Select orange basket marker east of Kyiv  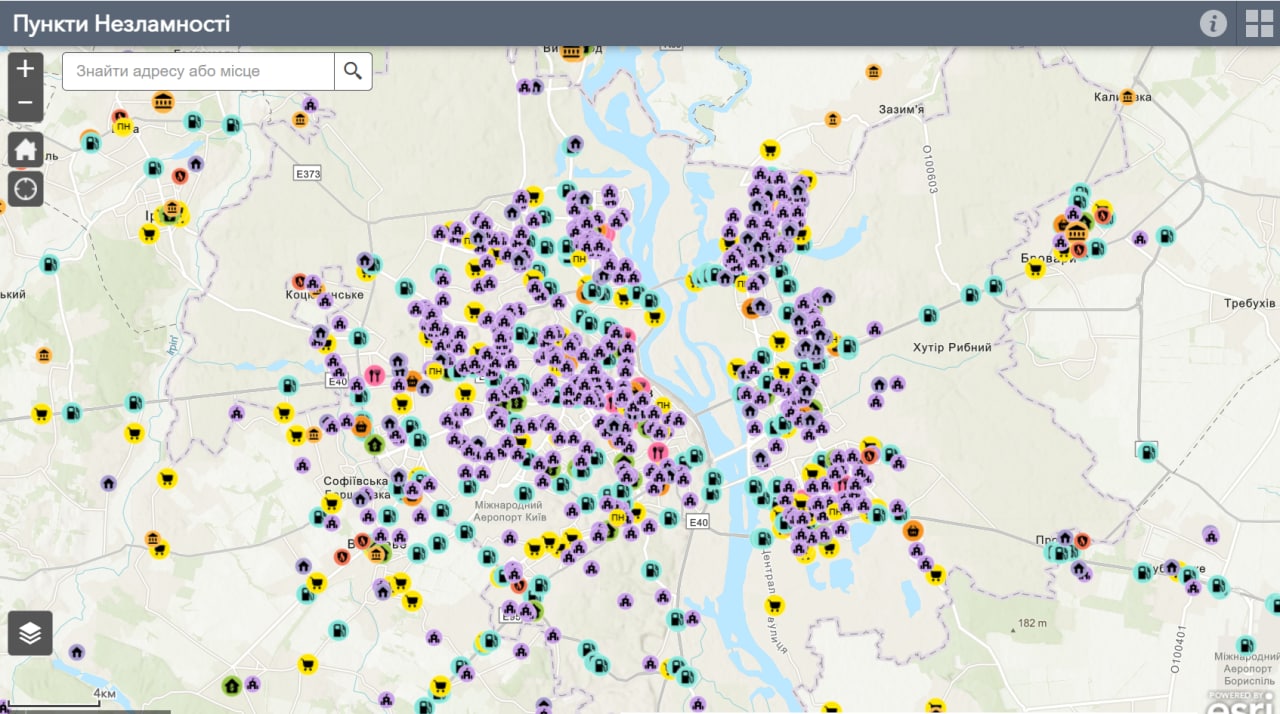(x=912, y=530)
